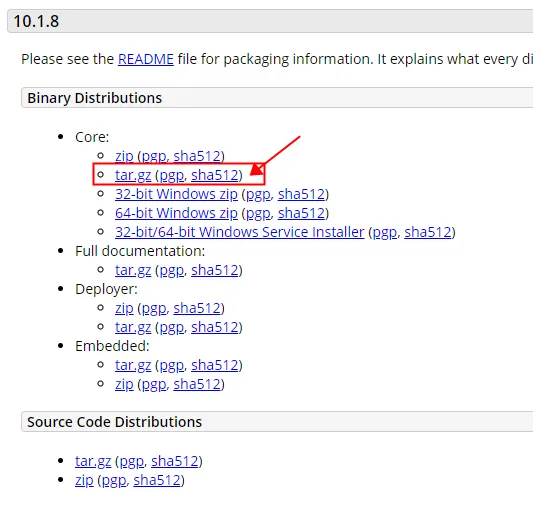This screenshot has width=533, height=506.
Task: Download source code tar.gz
Action: click(x=93, y=461)
